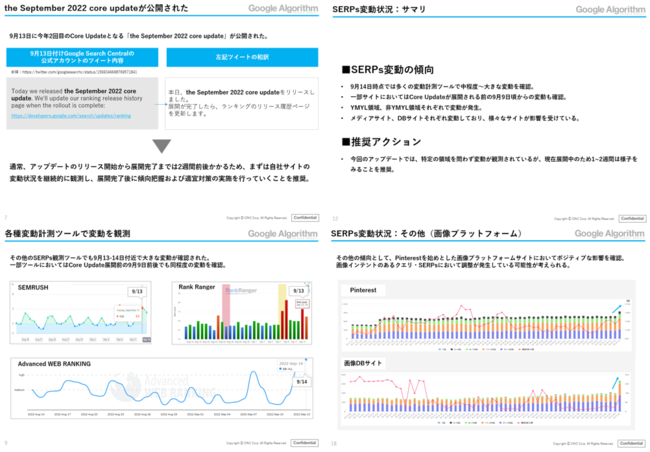This screenshot has width=650, height=452.
Task: Click the blue arrow on 画像DBサイト chart
Action: click(x=615, y=383)
